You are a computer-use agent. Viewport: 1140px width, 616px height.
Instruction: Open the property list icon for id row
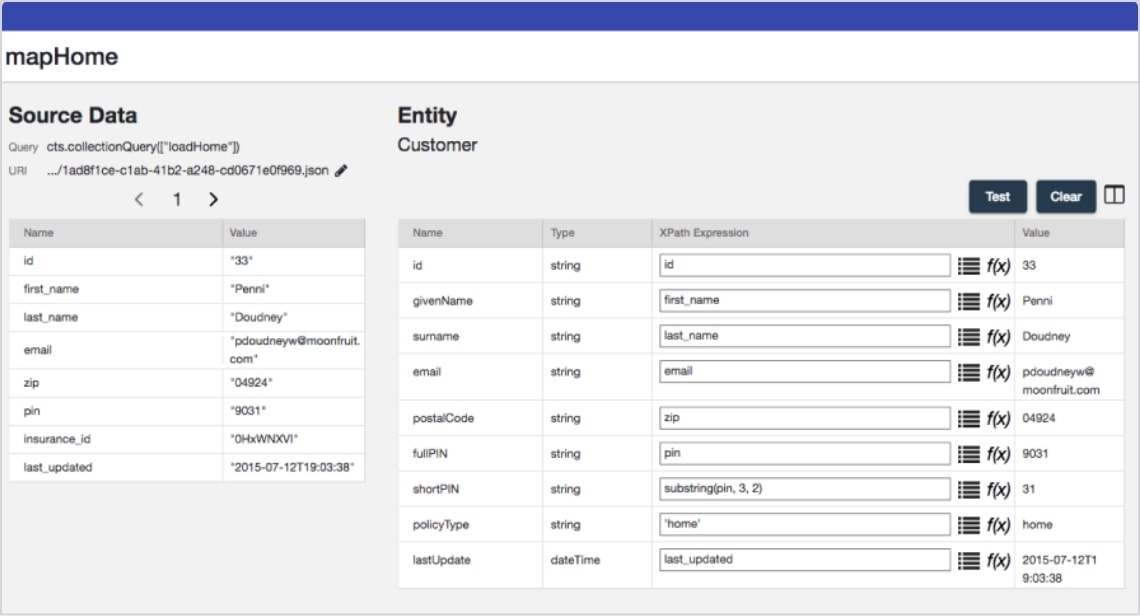[x=968, y=266]
